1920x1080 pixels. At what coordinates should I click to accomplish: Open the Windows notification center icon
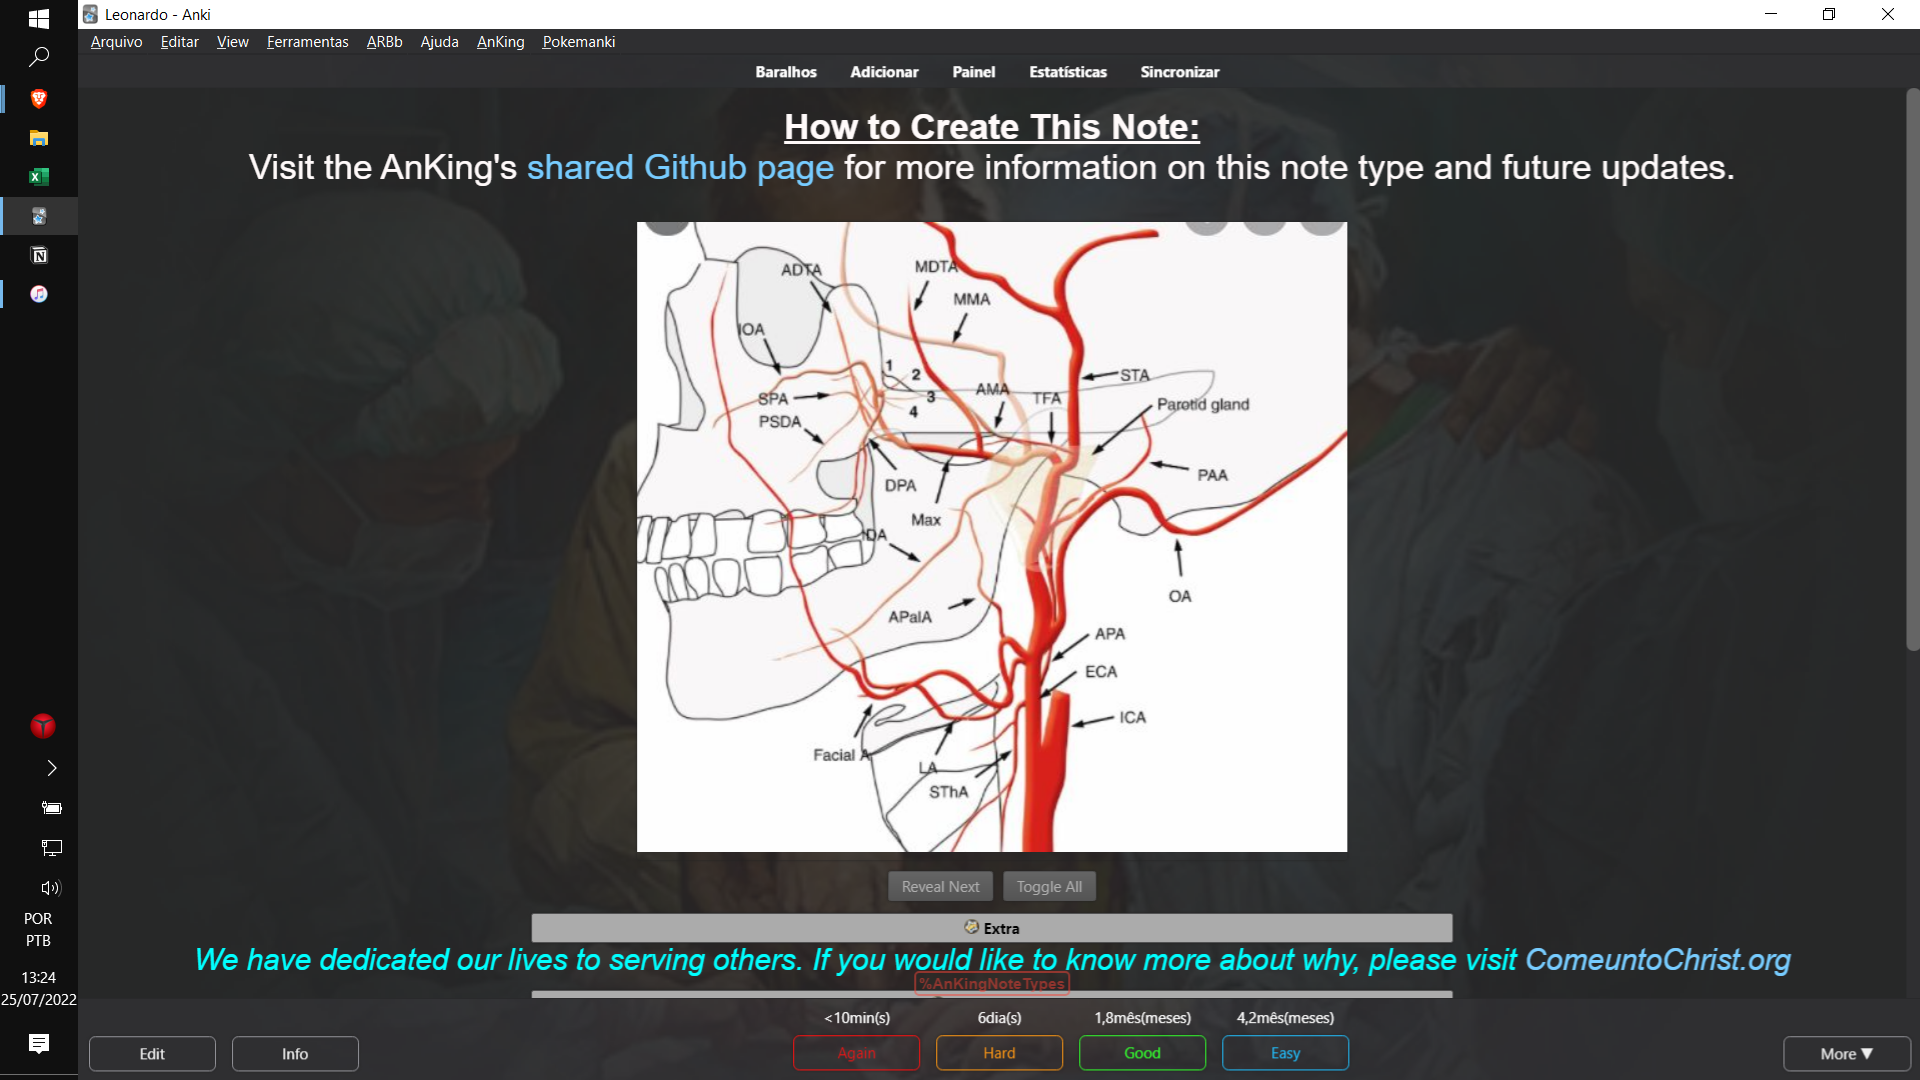tap(39, 1044)
